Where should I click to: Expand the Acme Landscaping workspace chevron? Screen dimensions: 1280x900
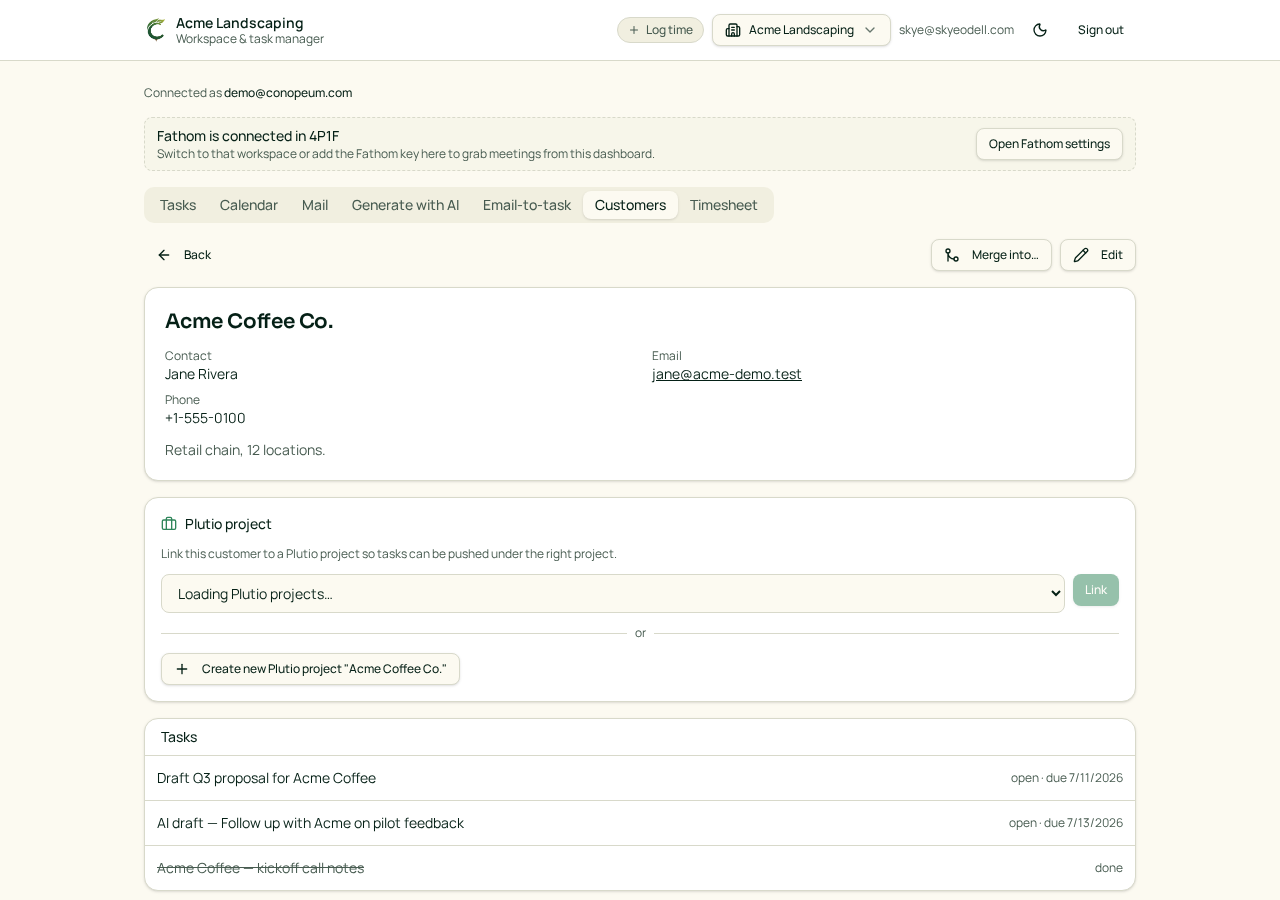[x=870, y=30]
